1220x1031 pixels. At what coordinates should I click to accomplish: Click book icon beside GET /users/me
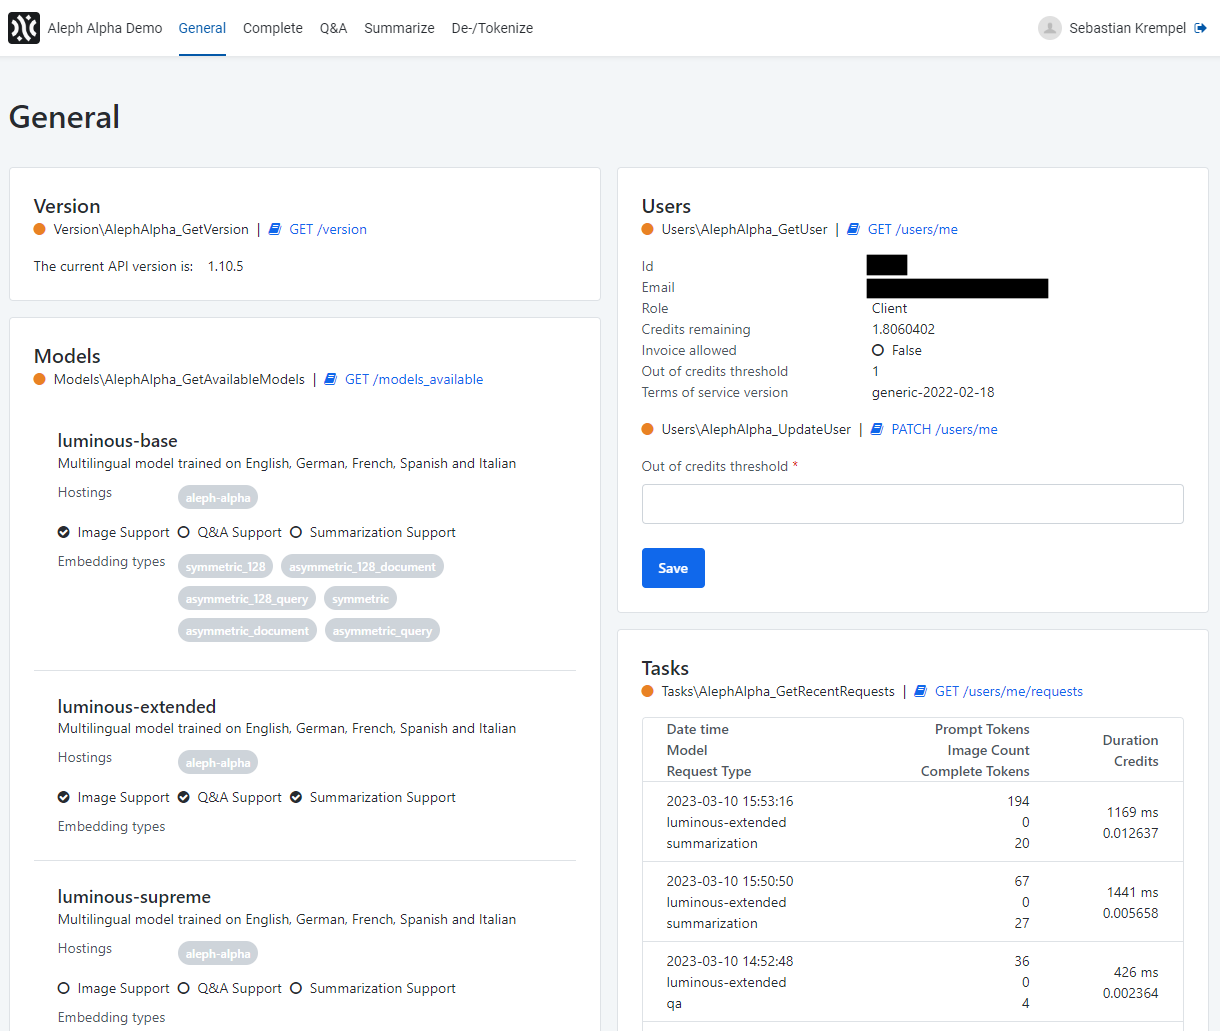pyautogui.click(x=853, y=229)
